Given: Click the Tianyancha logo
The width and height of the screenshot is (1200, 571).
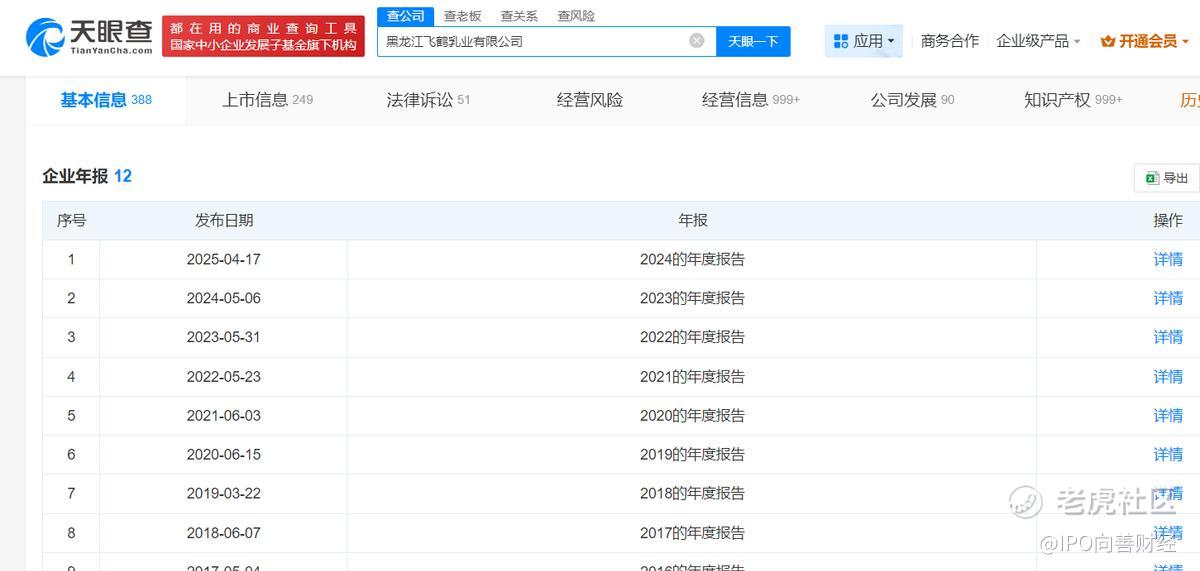Looking at the screenshot, I should pyautogui.click(x=89, y=36).
